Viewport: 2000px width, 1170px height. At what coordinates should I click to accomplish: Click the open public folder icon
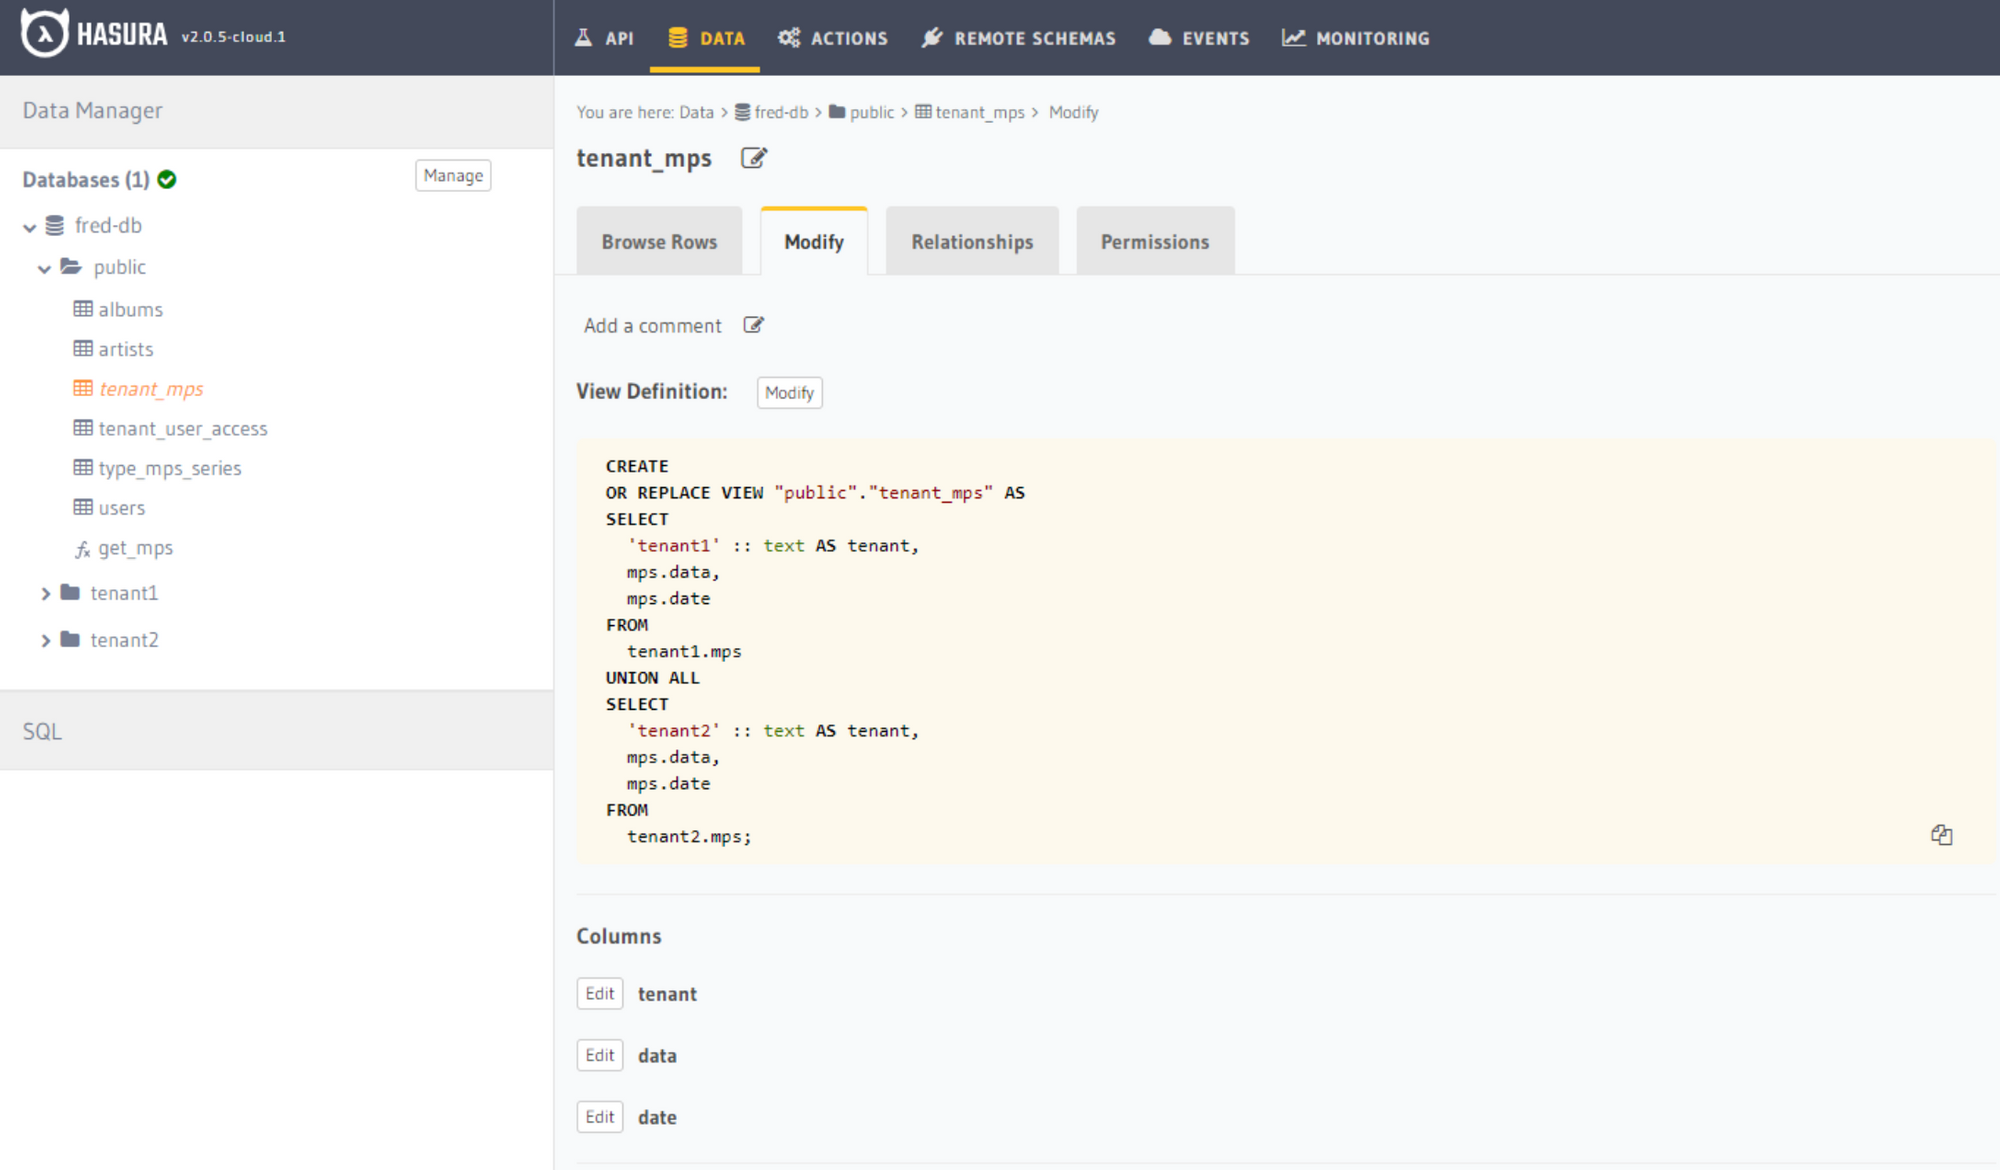point(71,267)
